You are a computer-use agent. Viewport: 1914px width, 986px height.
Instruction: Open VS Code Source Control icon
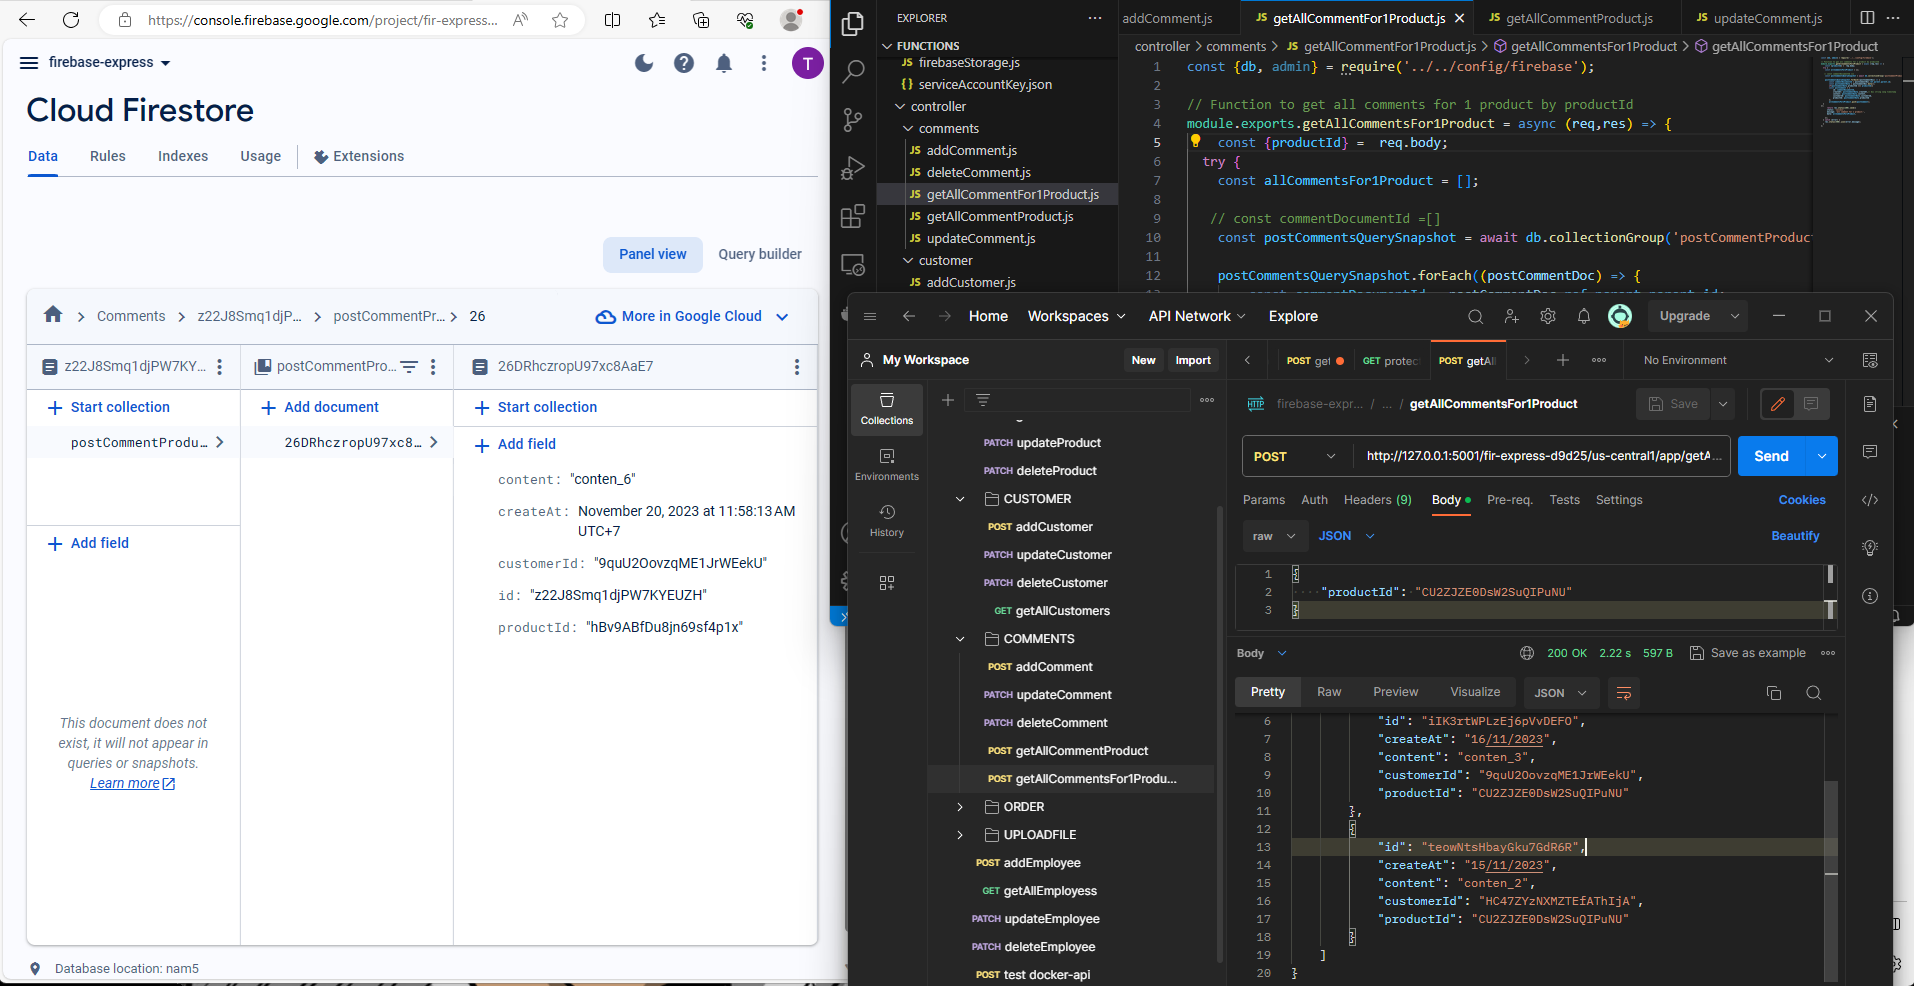coord(853,120)
